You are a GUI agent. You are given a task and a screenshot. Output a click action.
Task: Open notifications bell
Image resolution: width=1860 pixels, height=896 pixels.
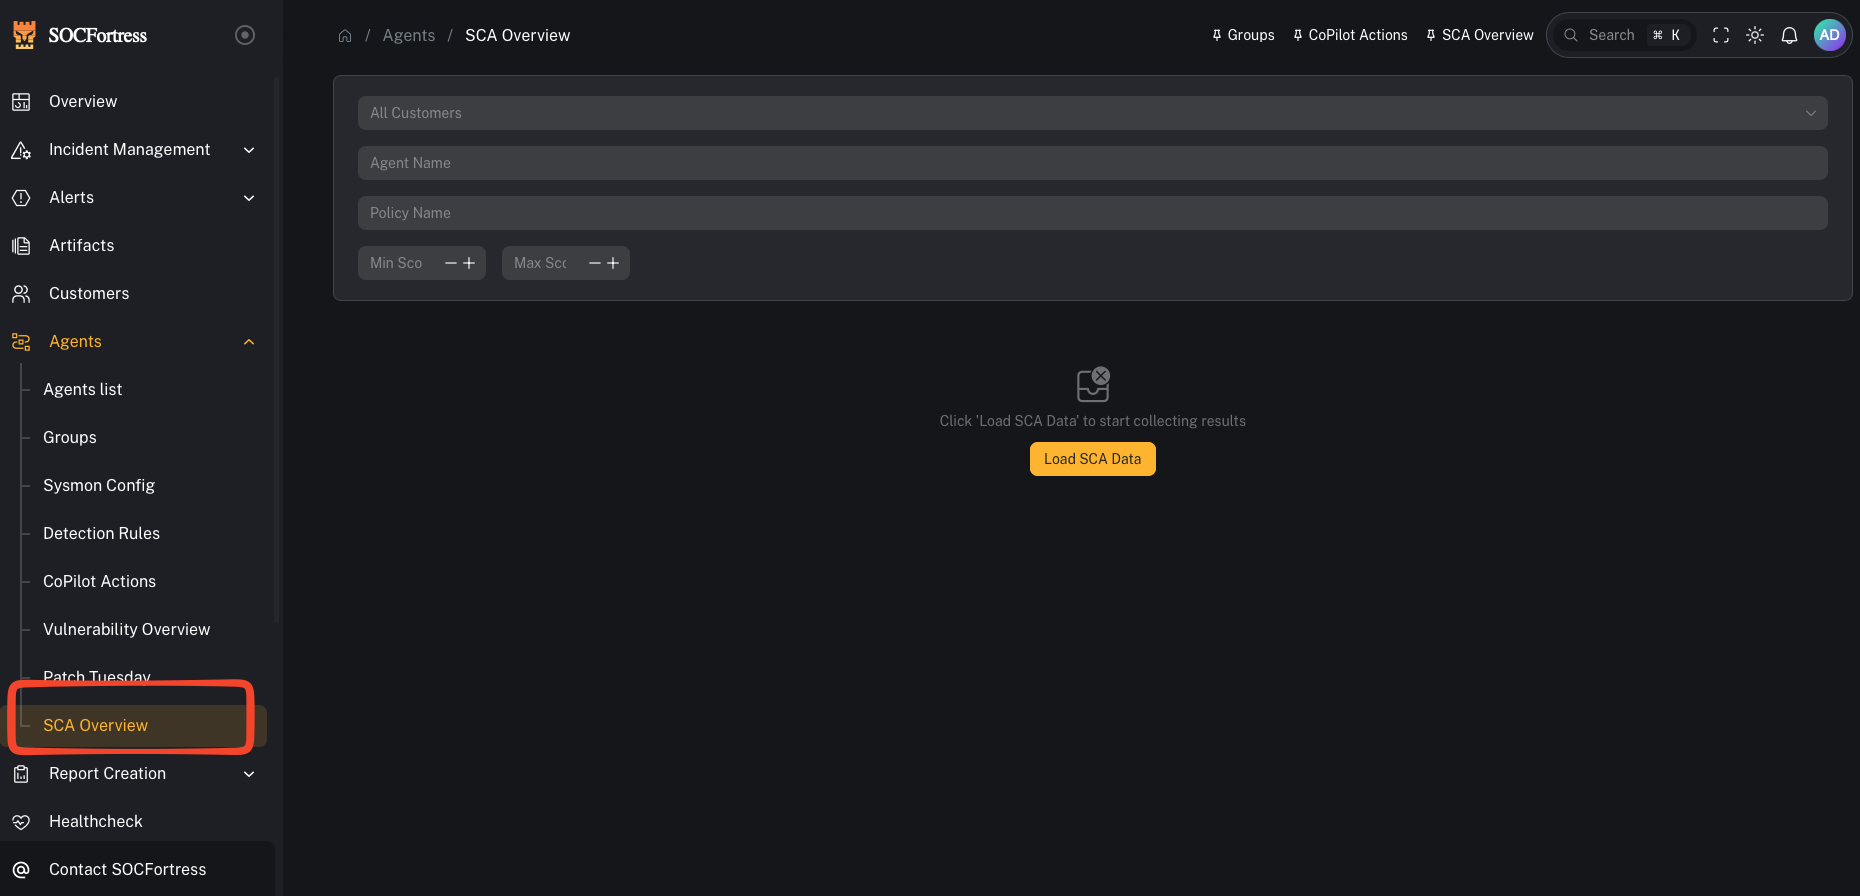(x=1790, y=35)
